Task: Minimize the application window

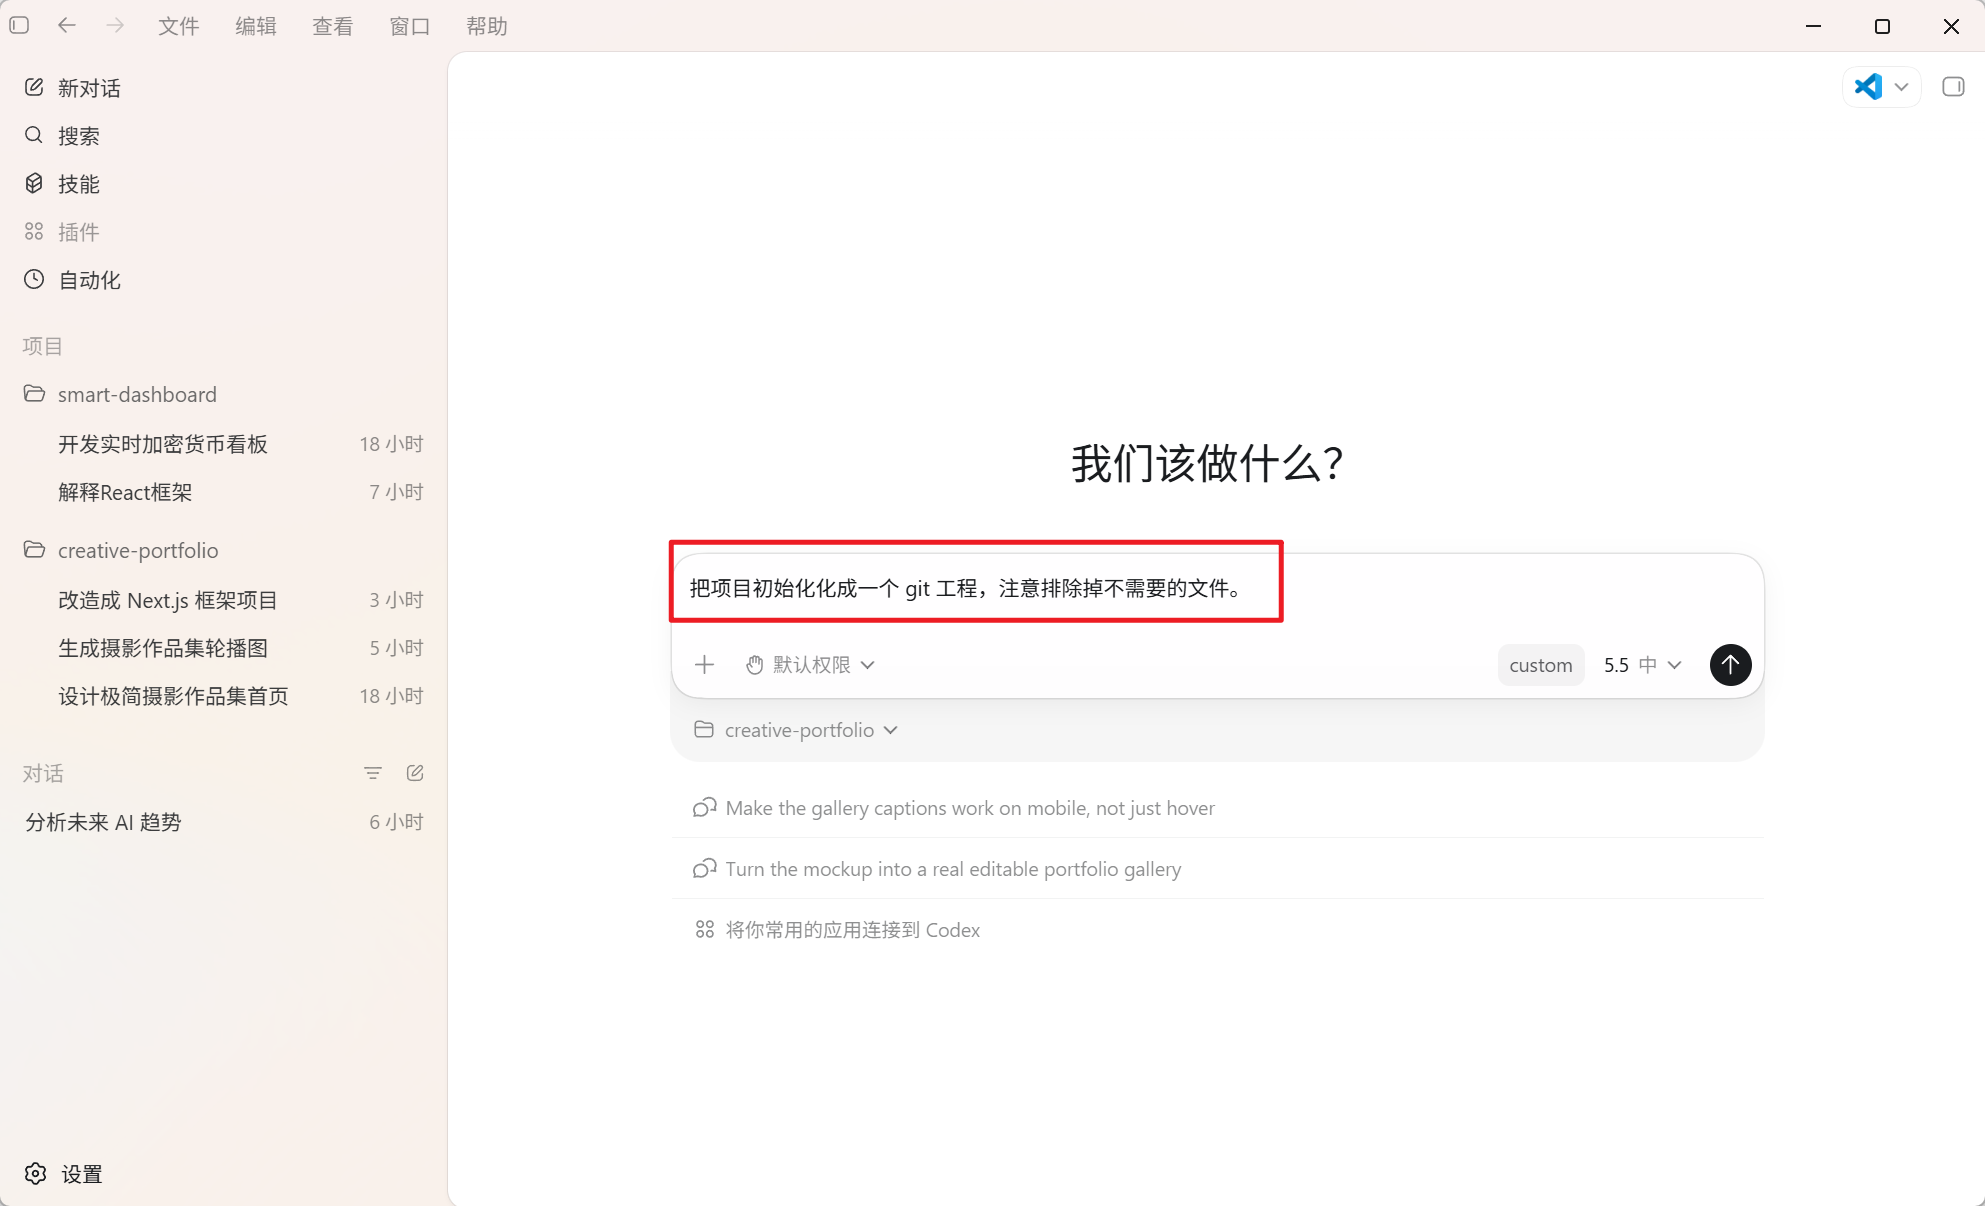Action: point(1813,26)
